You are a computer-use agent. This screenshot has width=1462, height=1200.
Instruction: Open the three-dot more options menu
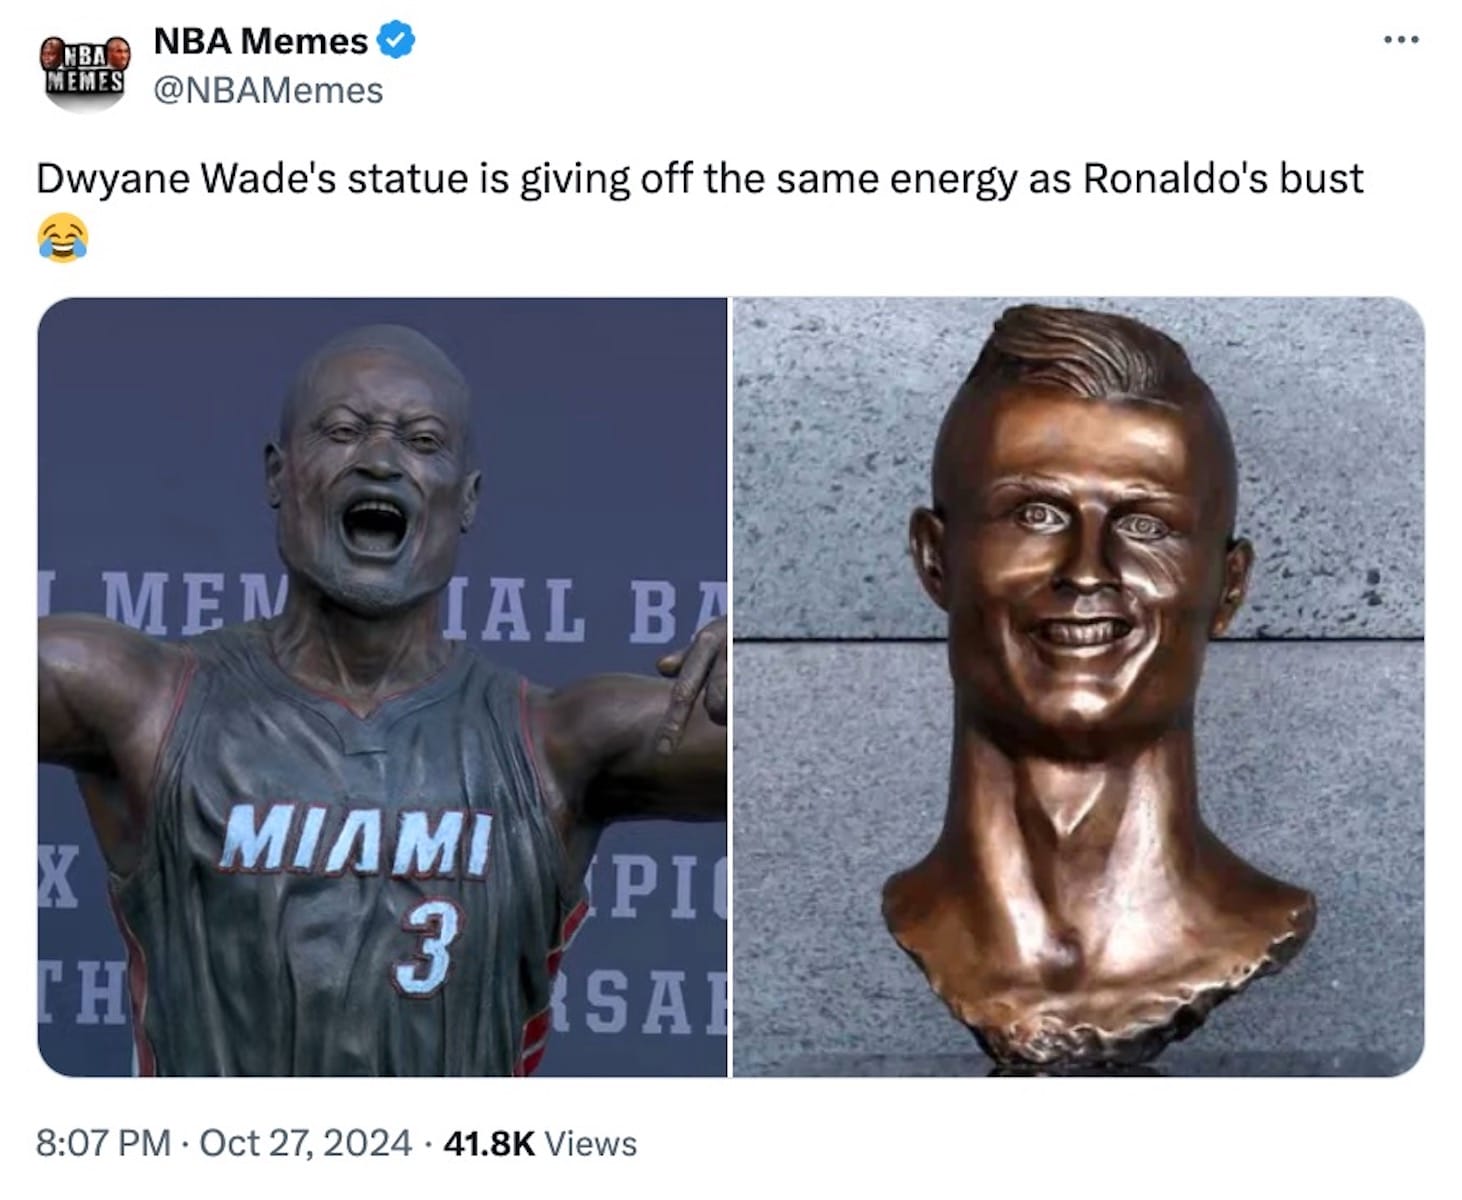click(1401, 40)
